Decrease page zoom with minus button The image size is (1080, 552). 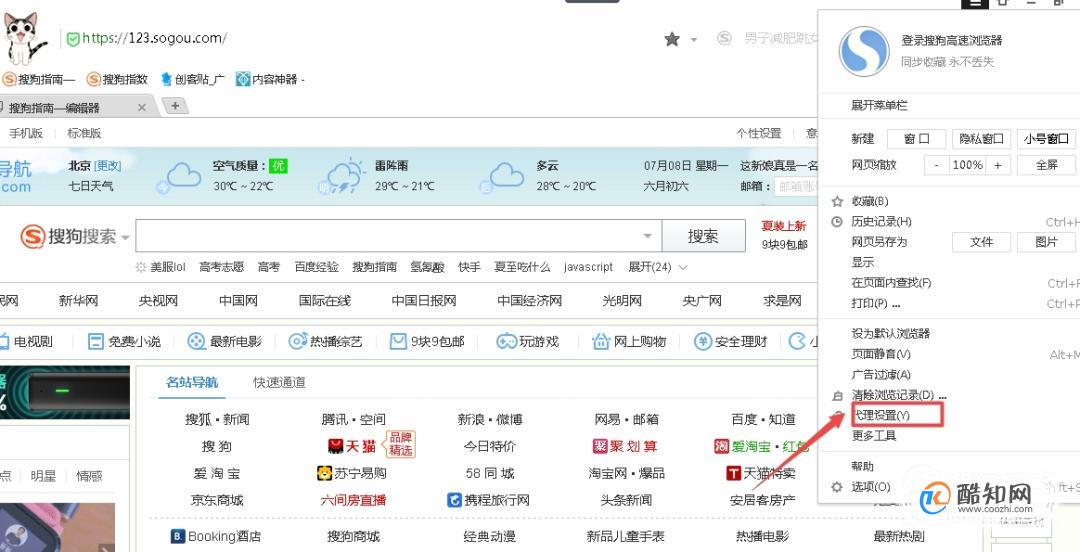point(936,165)
